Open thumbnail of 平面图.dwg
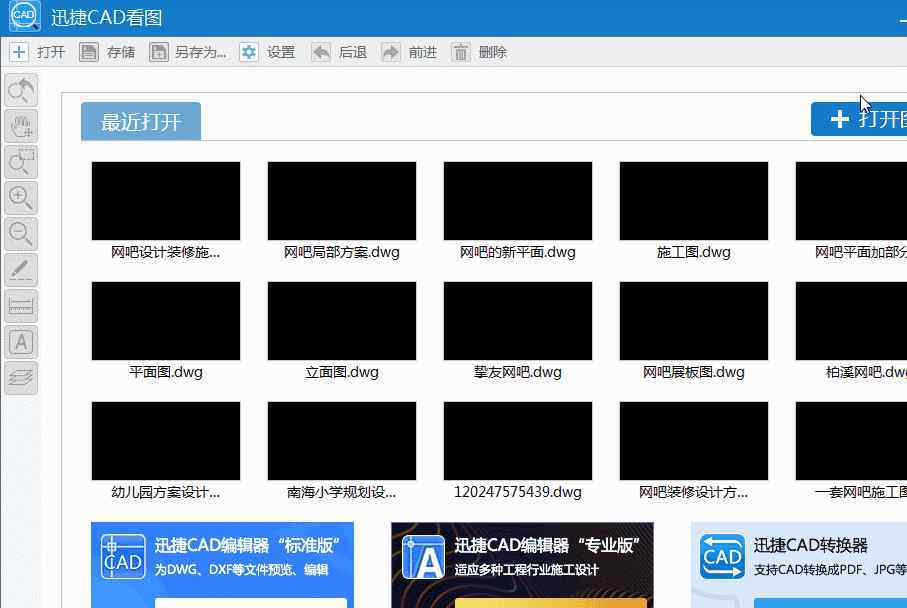The height and width of the screenshot is (608, 907). coord(165,321)
